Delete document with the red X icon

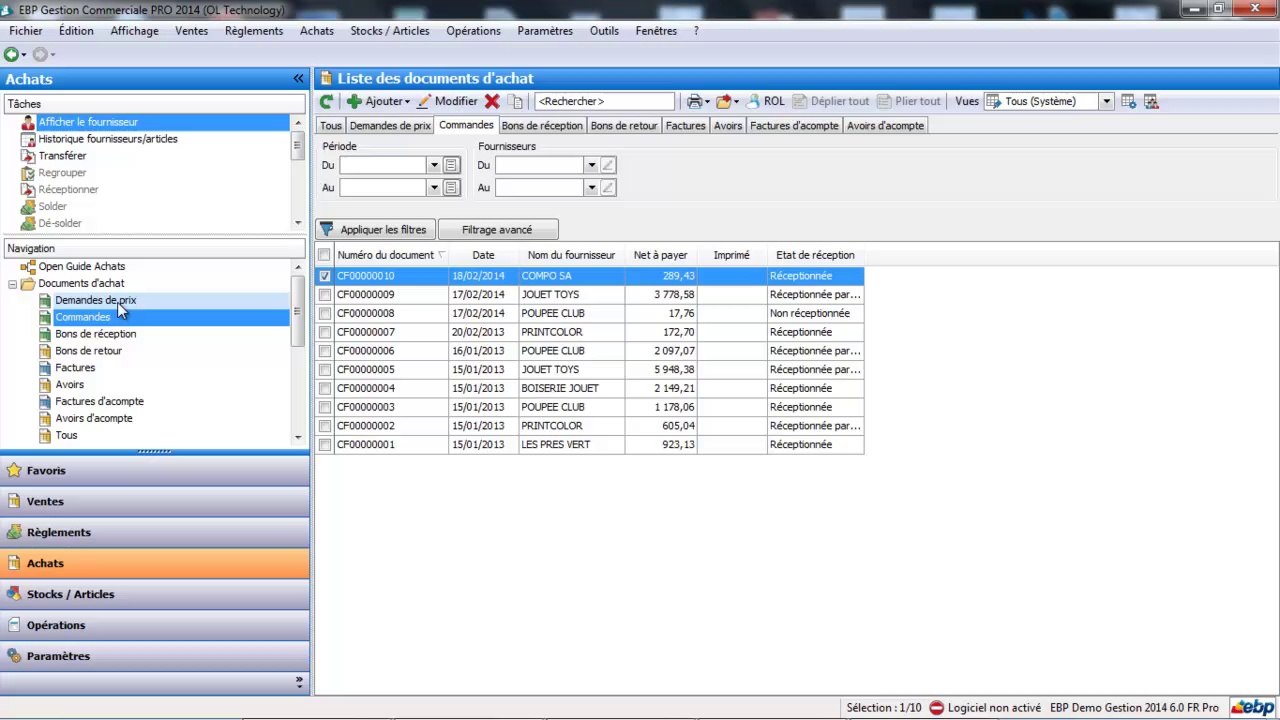(492, 101)
